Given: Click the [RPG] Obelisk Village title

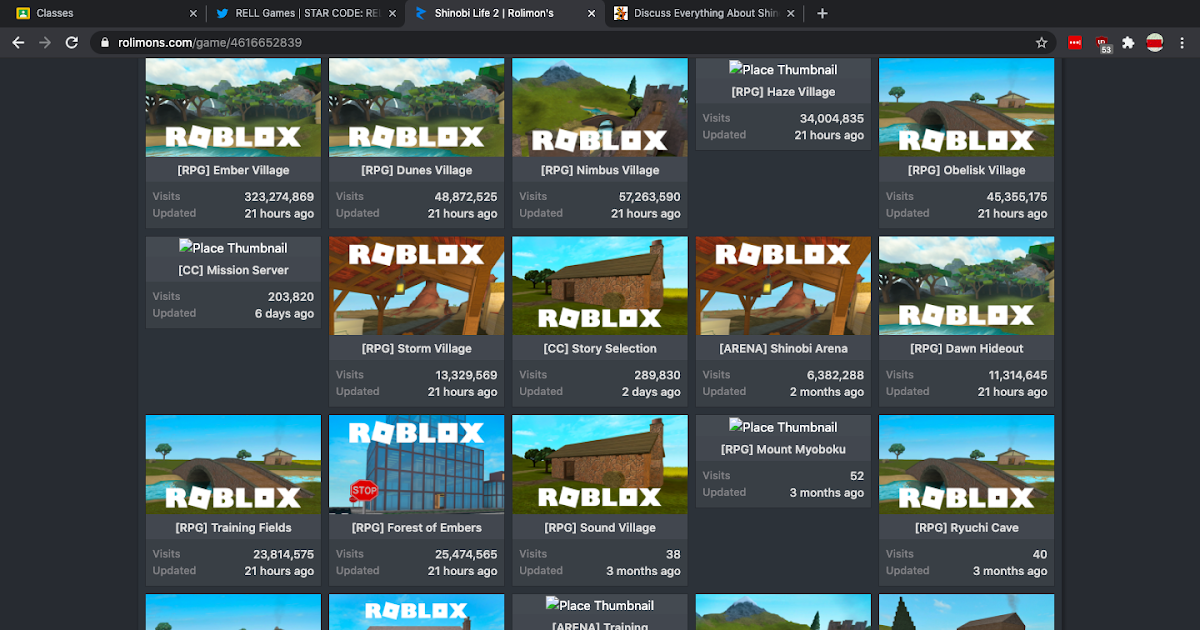Looking at the screenshot, I should point(966,171).
